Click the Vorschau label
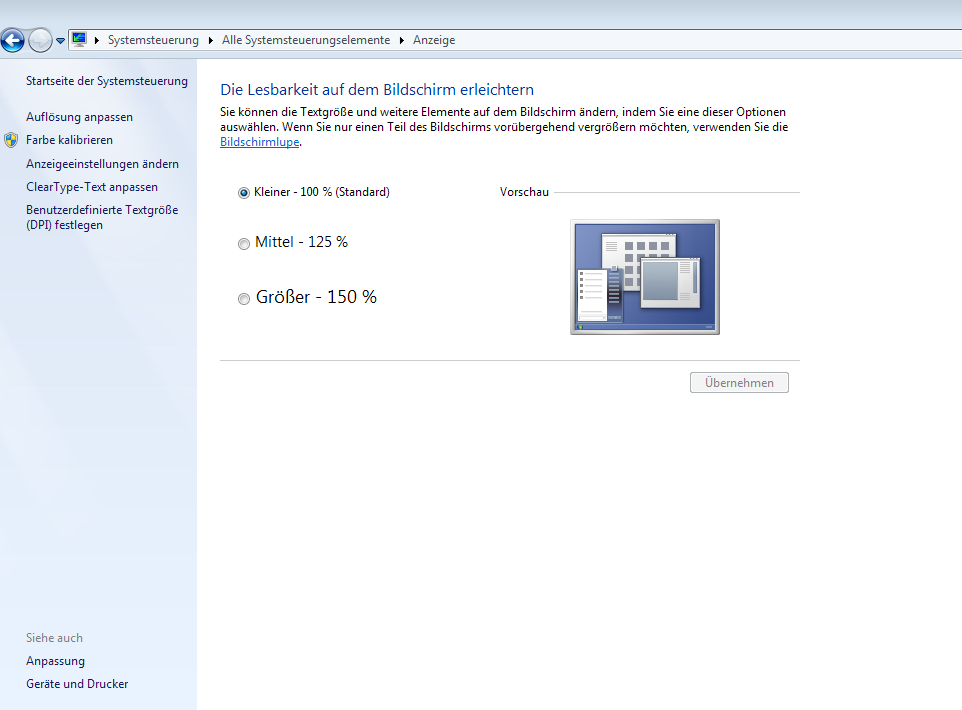 (524, 192)
